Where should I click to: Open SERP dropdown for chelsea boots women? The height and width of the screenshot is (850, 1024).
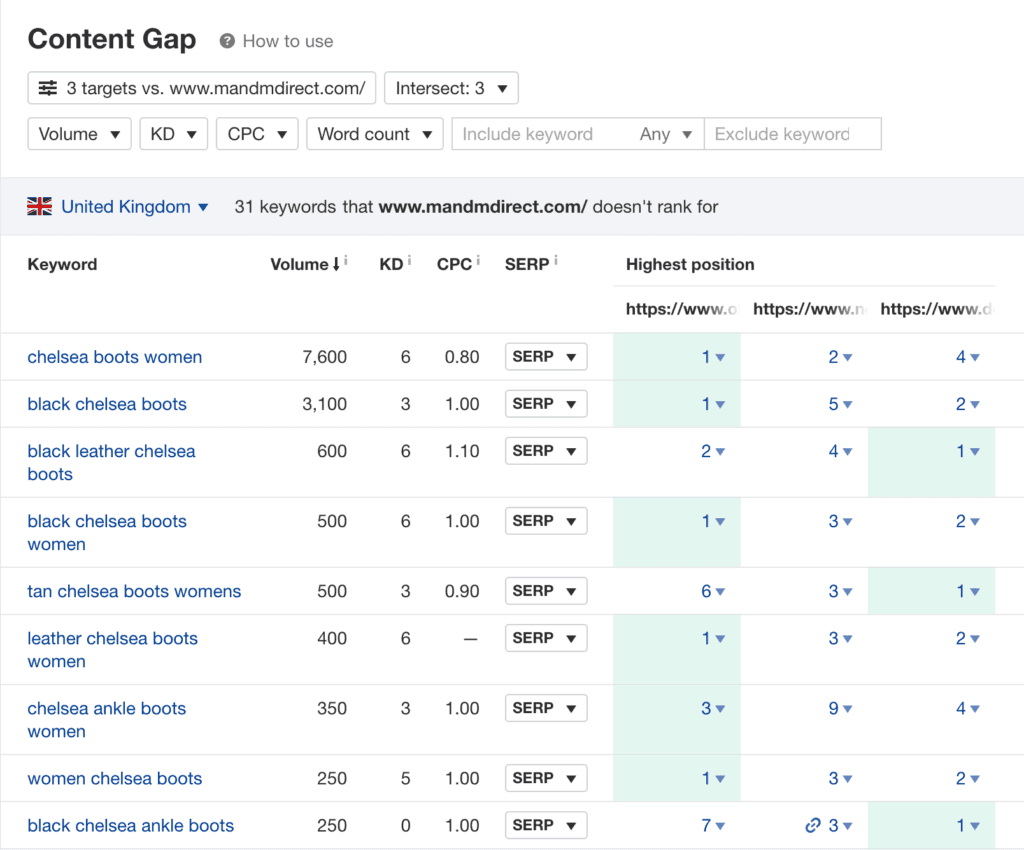click(546, 356)
